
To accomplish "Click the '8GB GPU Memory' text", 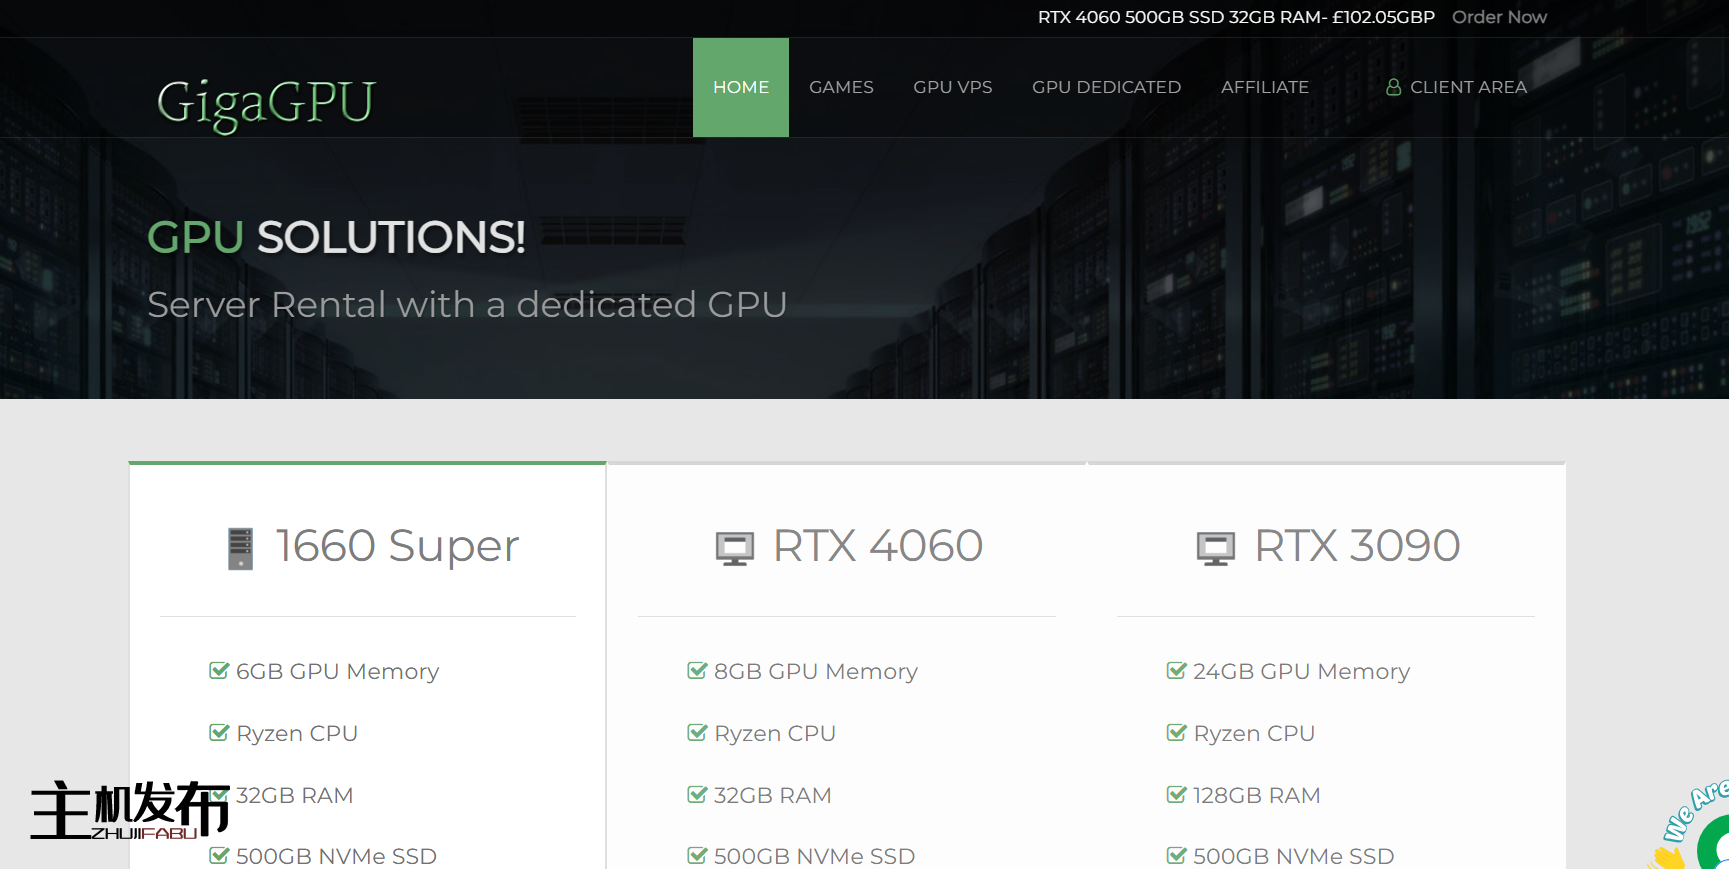I will coord(816,672).
